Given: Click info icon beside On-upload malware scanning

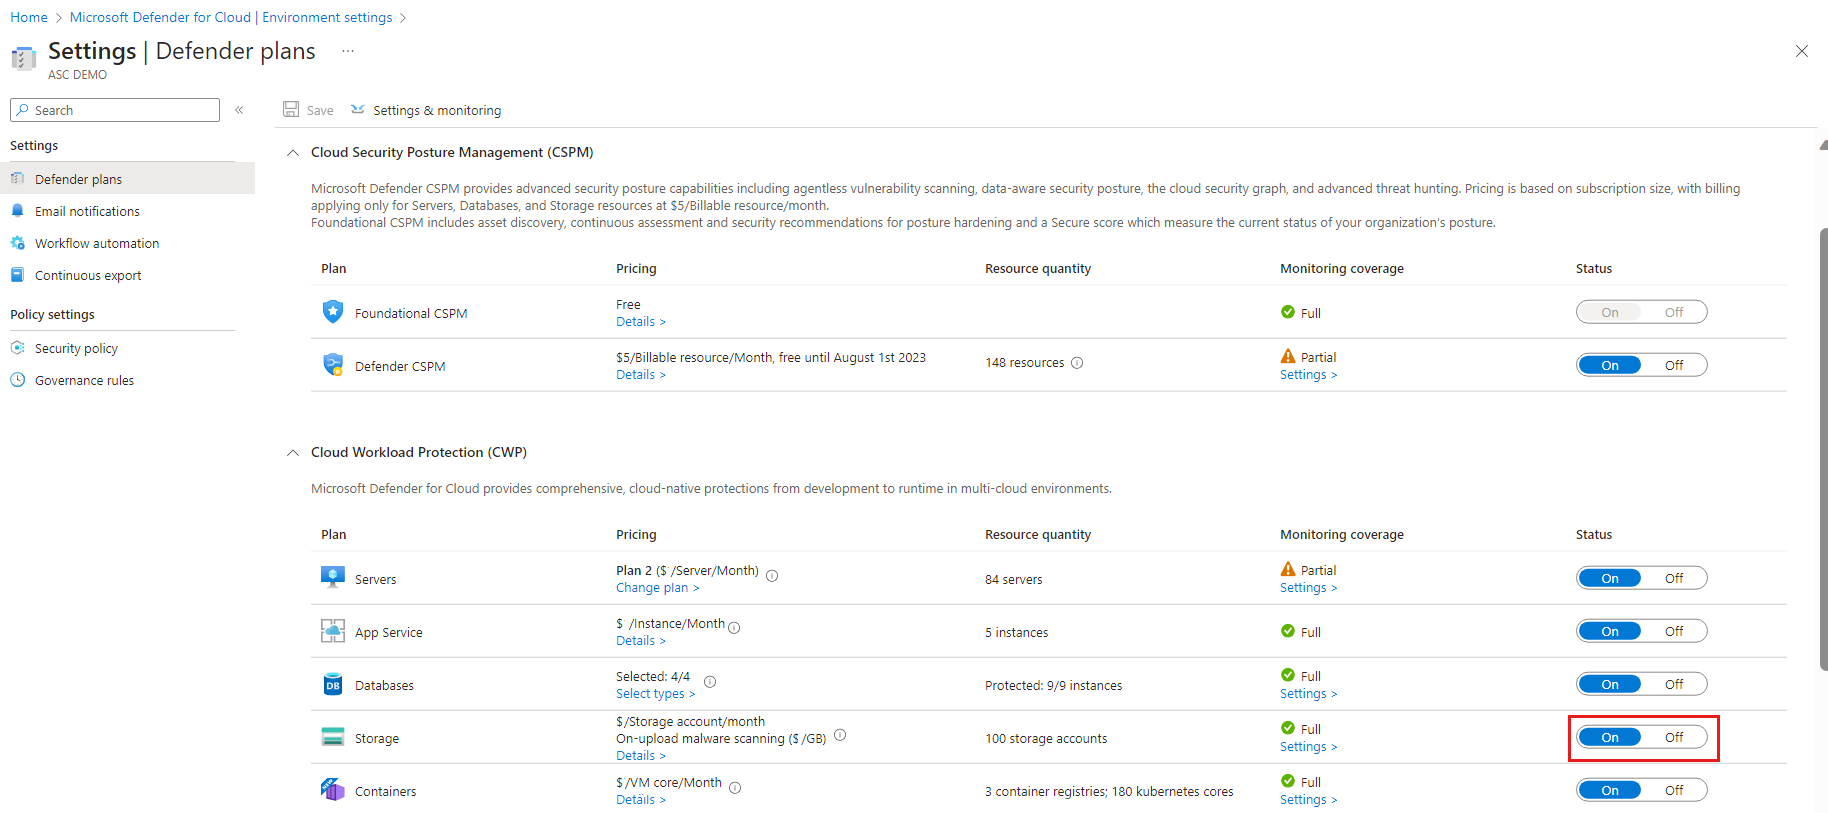Looking at the screenshot, I should pos(840,734).
